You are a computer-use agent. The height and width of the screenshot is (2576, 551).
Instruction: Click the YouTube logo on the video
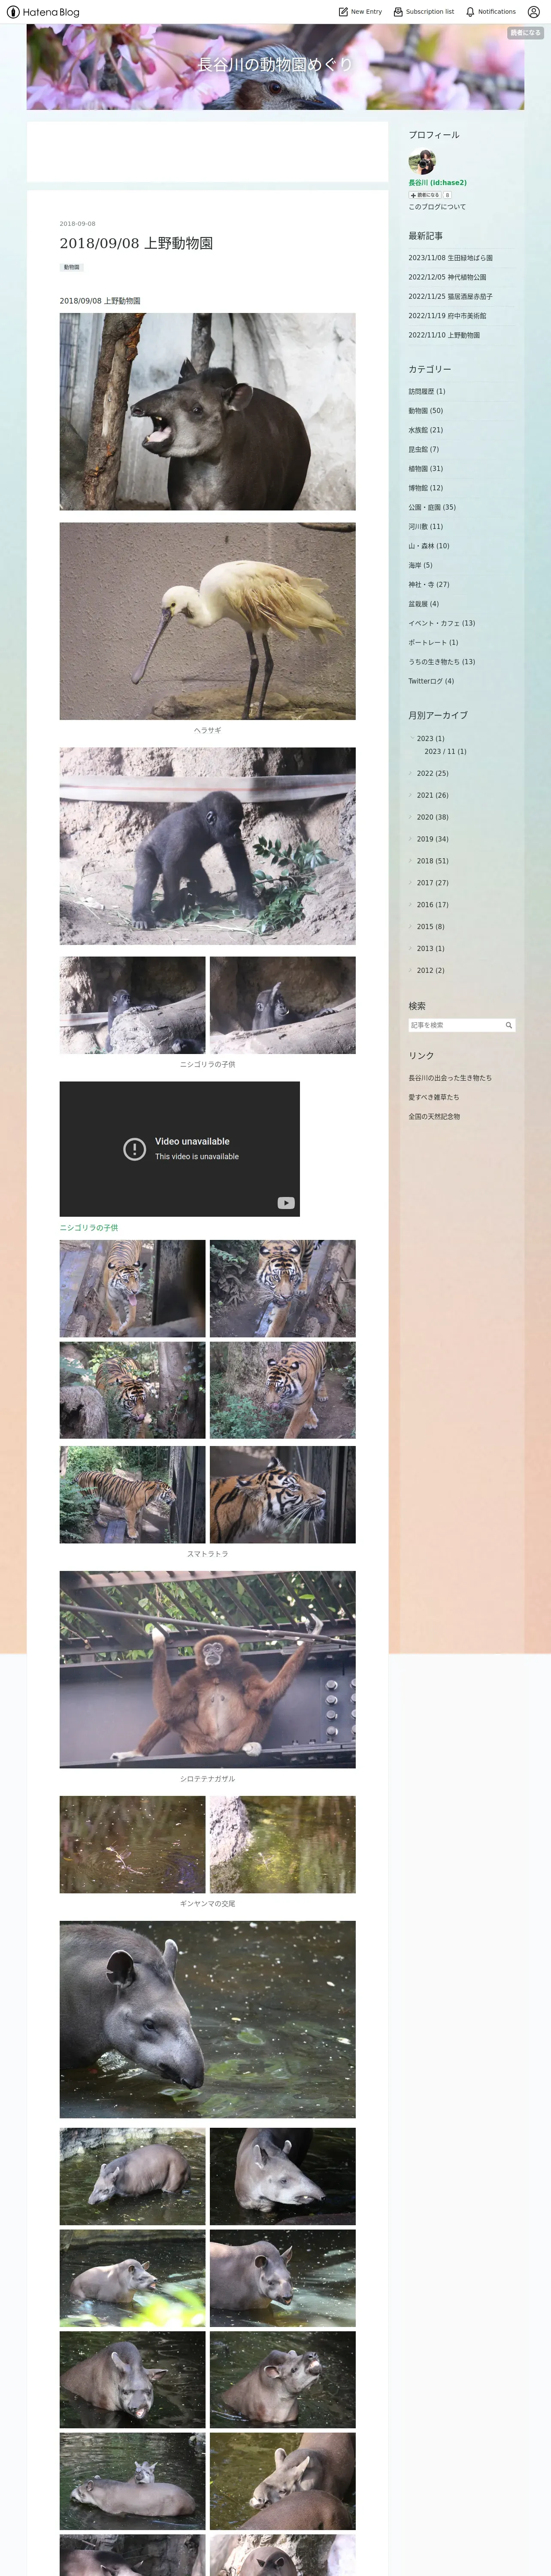click(286, 1203)
